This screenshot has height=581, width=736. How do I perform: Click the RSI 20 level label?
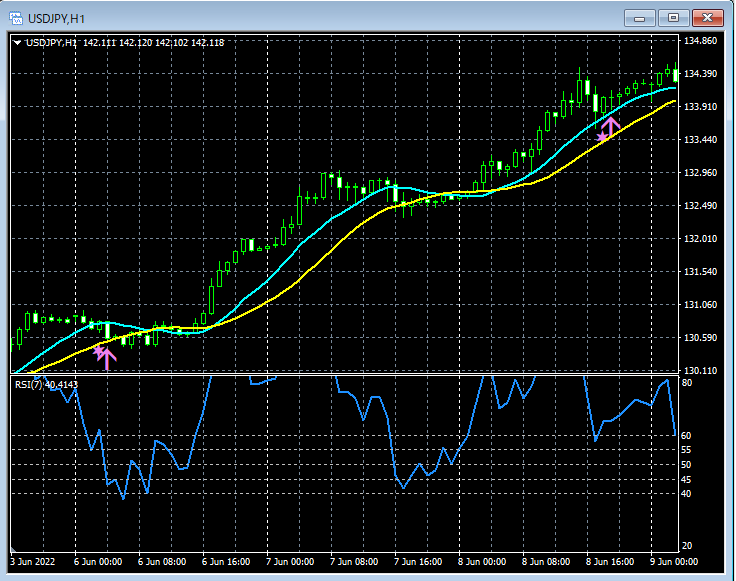click(687, 546)
